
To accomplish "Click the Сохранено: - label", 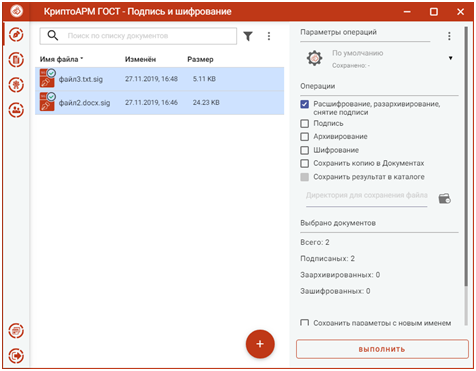I will tap(351, 66).
